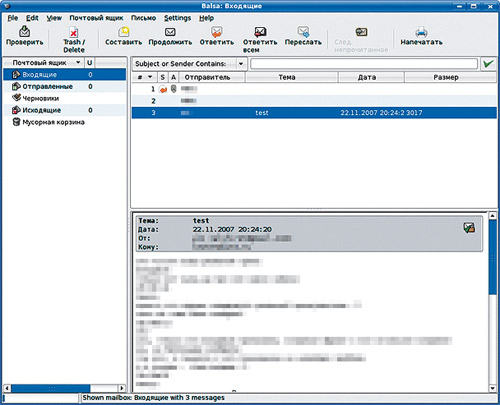This screenshot has height=405, width=500.
Task: Select the Черновики mailbox
Action: tap(65, 98)
